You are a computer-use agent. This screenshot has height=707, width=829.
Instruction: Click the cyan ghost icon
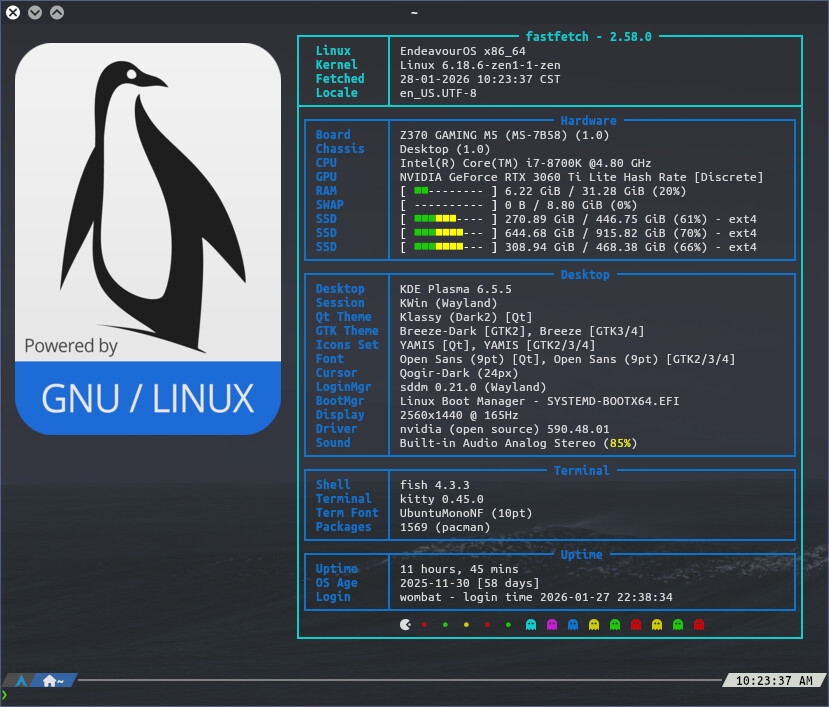(531, 625)
